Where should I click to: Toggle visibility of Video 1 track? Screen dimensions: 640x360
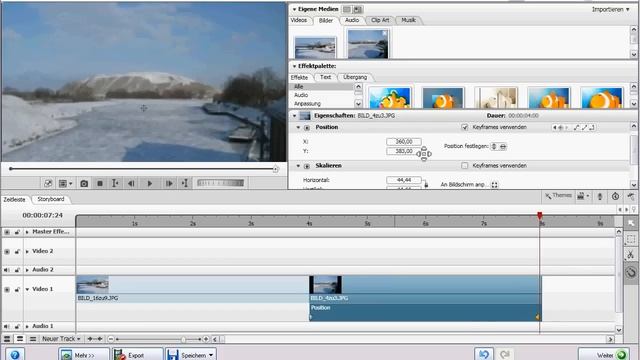[7, 289]
